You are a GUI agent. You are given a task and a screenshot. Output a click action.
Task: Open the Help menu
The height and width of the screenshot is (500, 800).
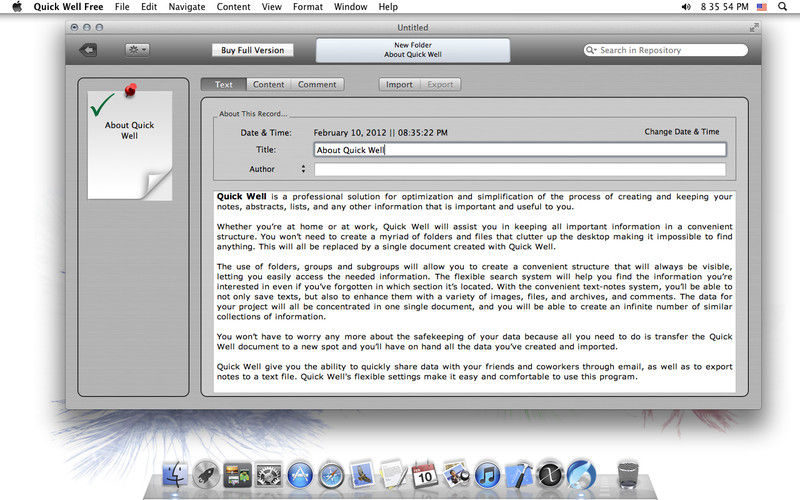[x=388, y=7]
